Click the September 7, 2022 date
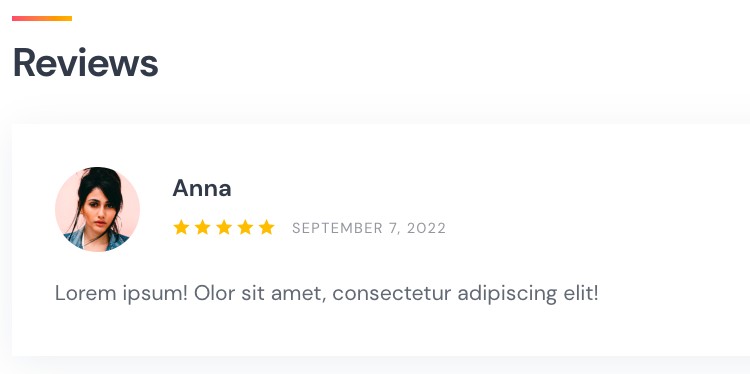Image resolution: width=750 pixels, height=374 pixels. [369, 228]
